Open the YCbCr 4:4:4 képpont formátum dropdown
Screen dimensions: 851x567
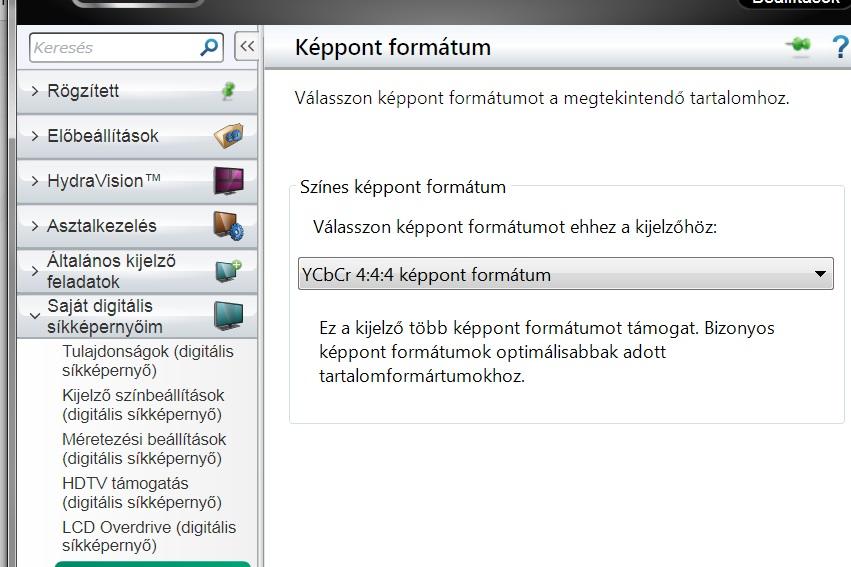[x=566, y=274]
